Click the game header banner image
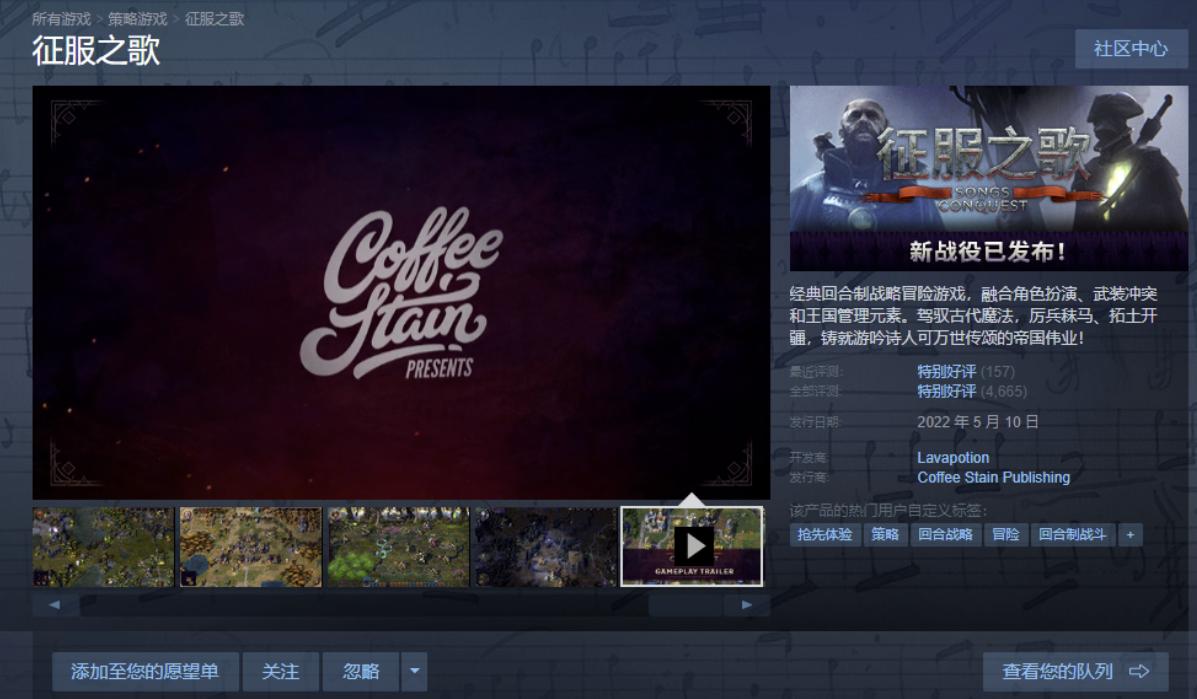This screenshot has height=699, width=1197. tap(989, 178)
